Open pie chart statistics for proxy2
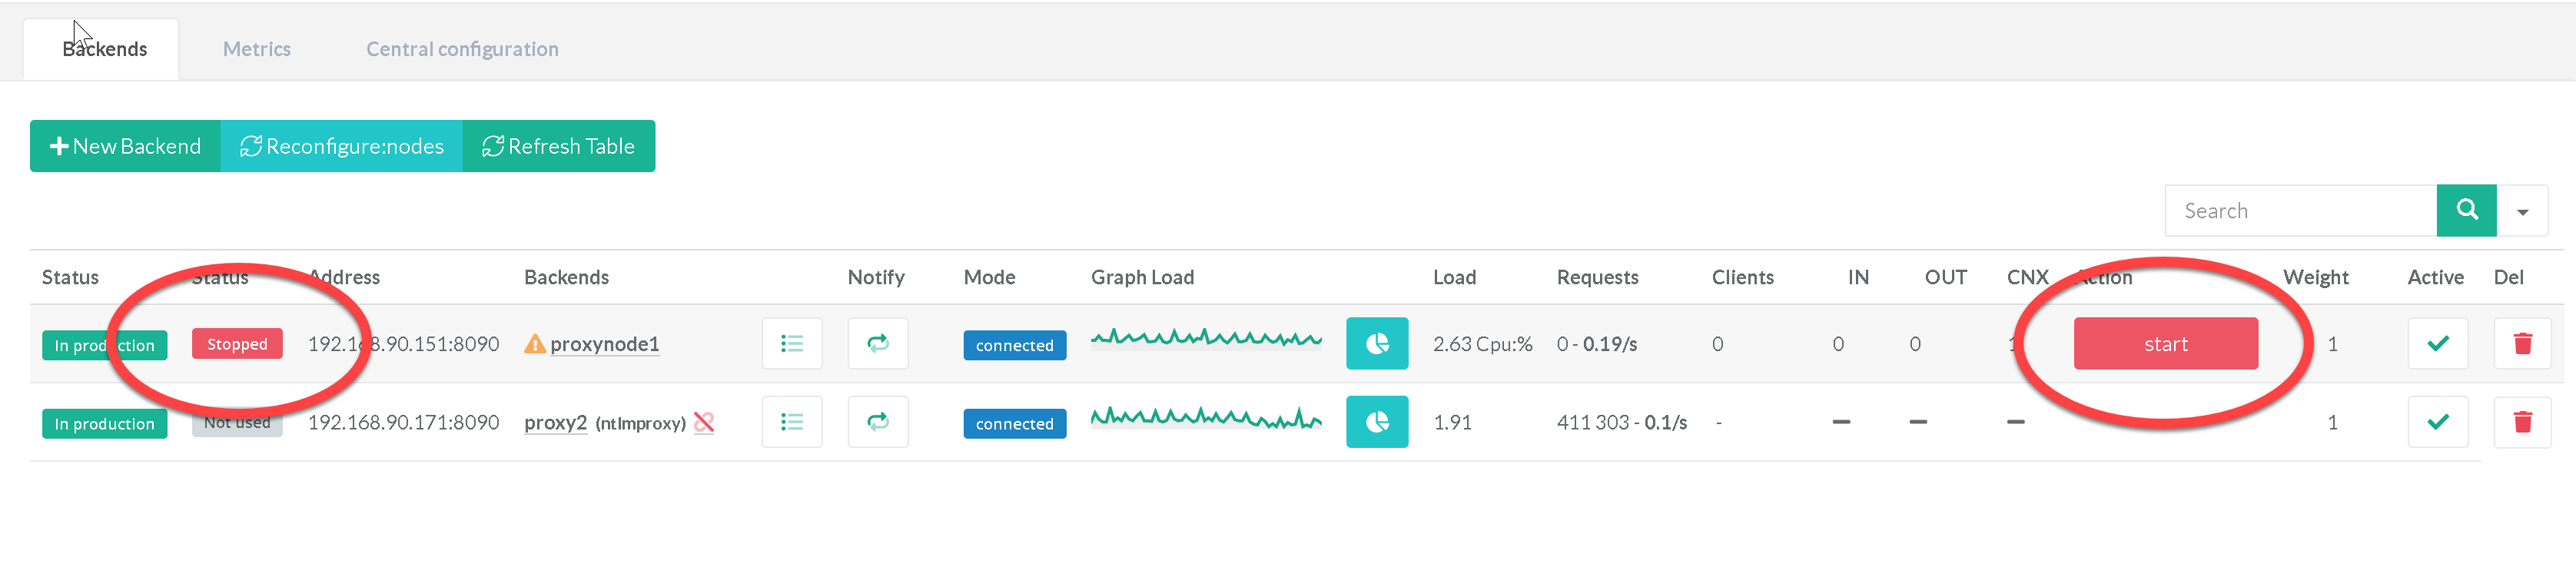The width and height of the screenshot is (2576, 587). click(1376, 422)
